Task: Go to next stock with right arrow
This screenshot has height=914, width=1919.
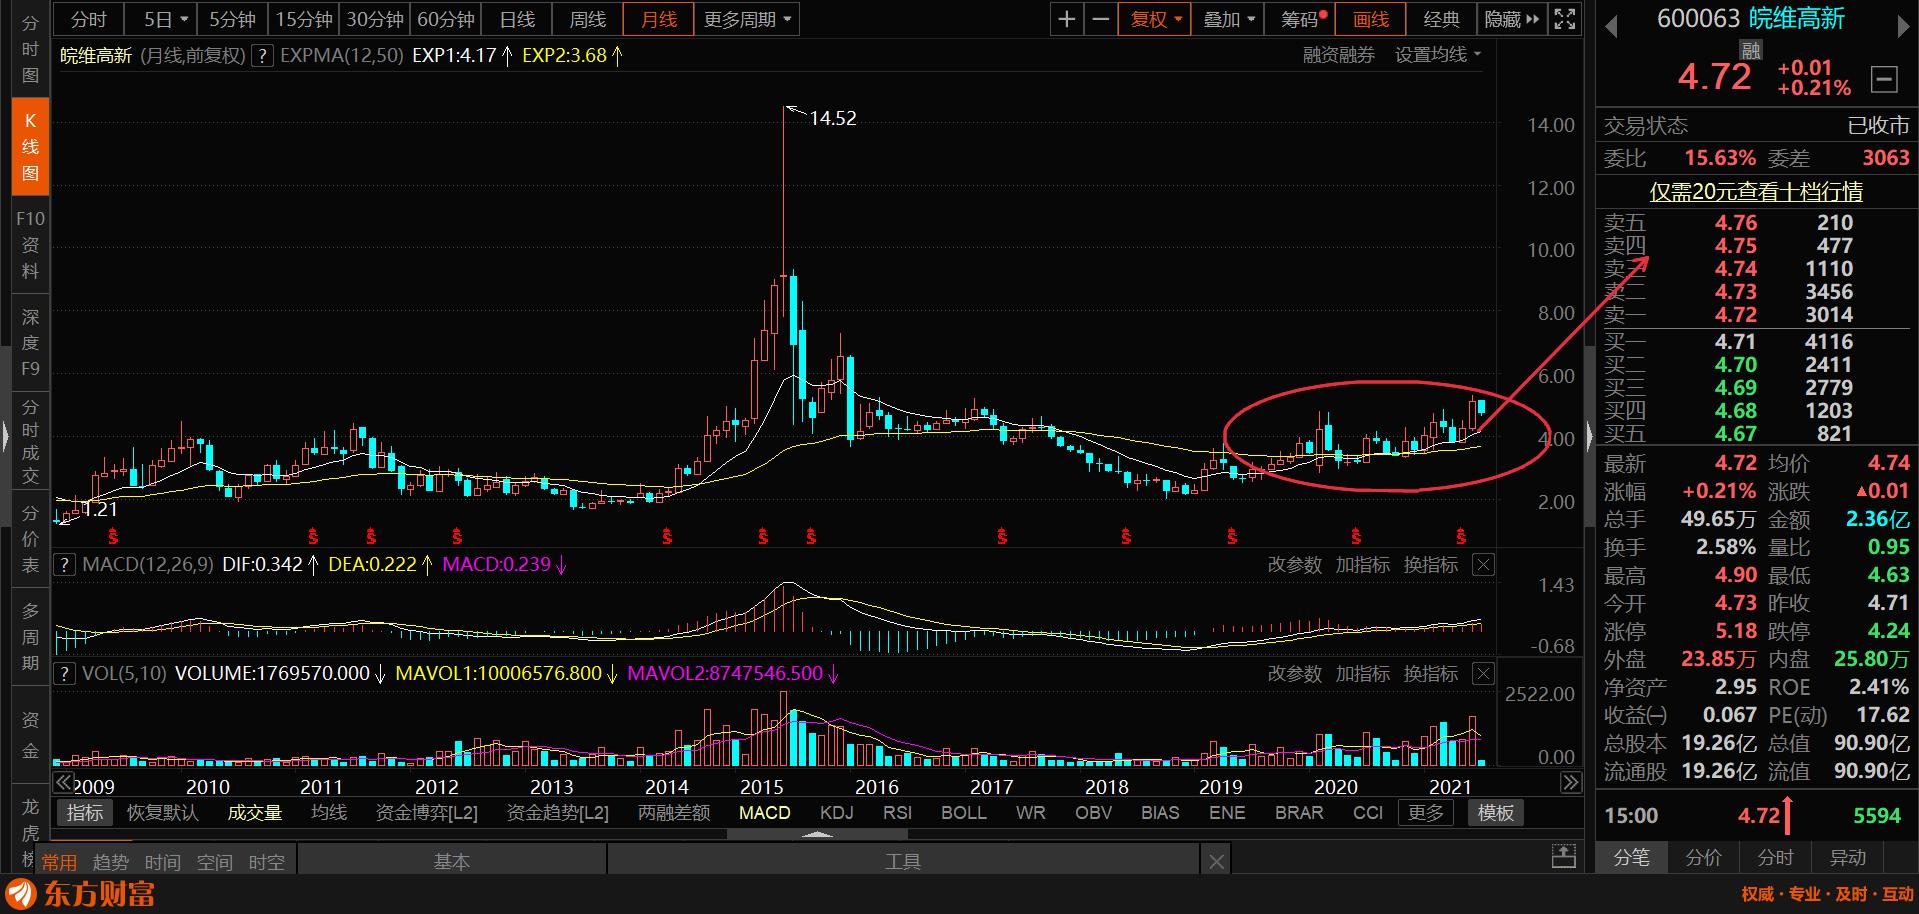Action: point(1903,27)
